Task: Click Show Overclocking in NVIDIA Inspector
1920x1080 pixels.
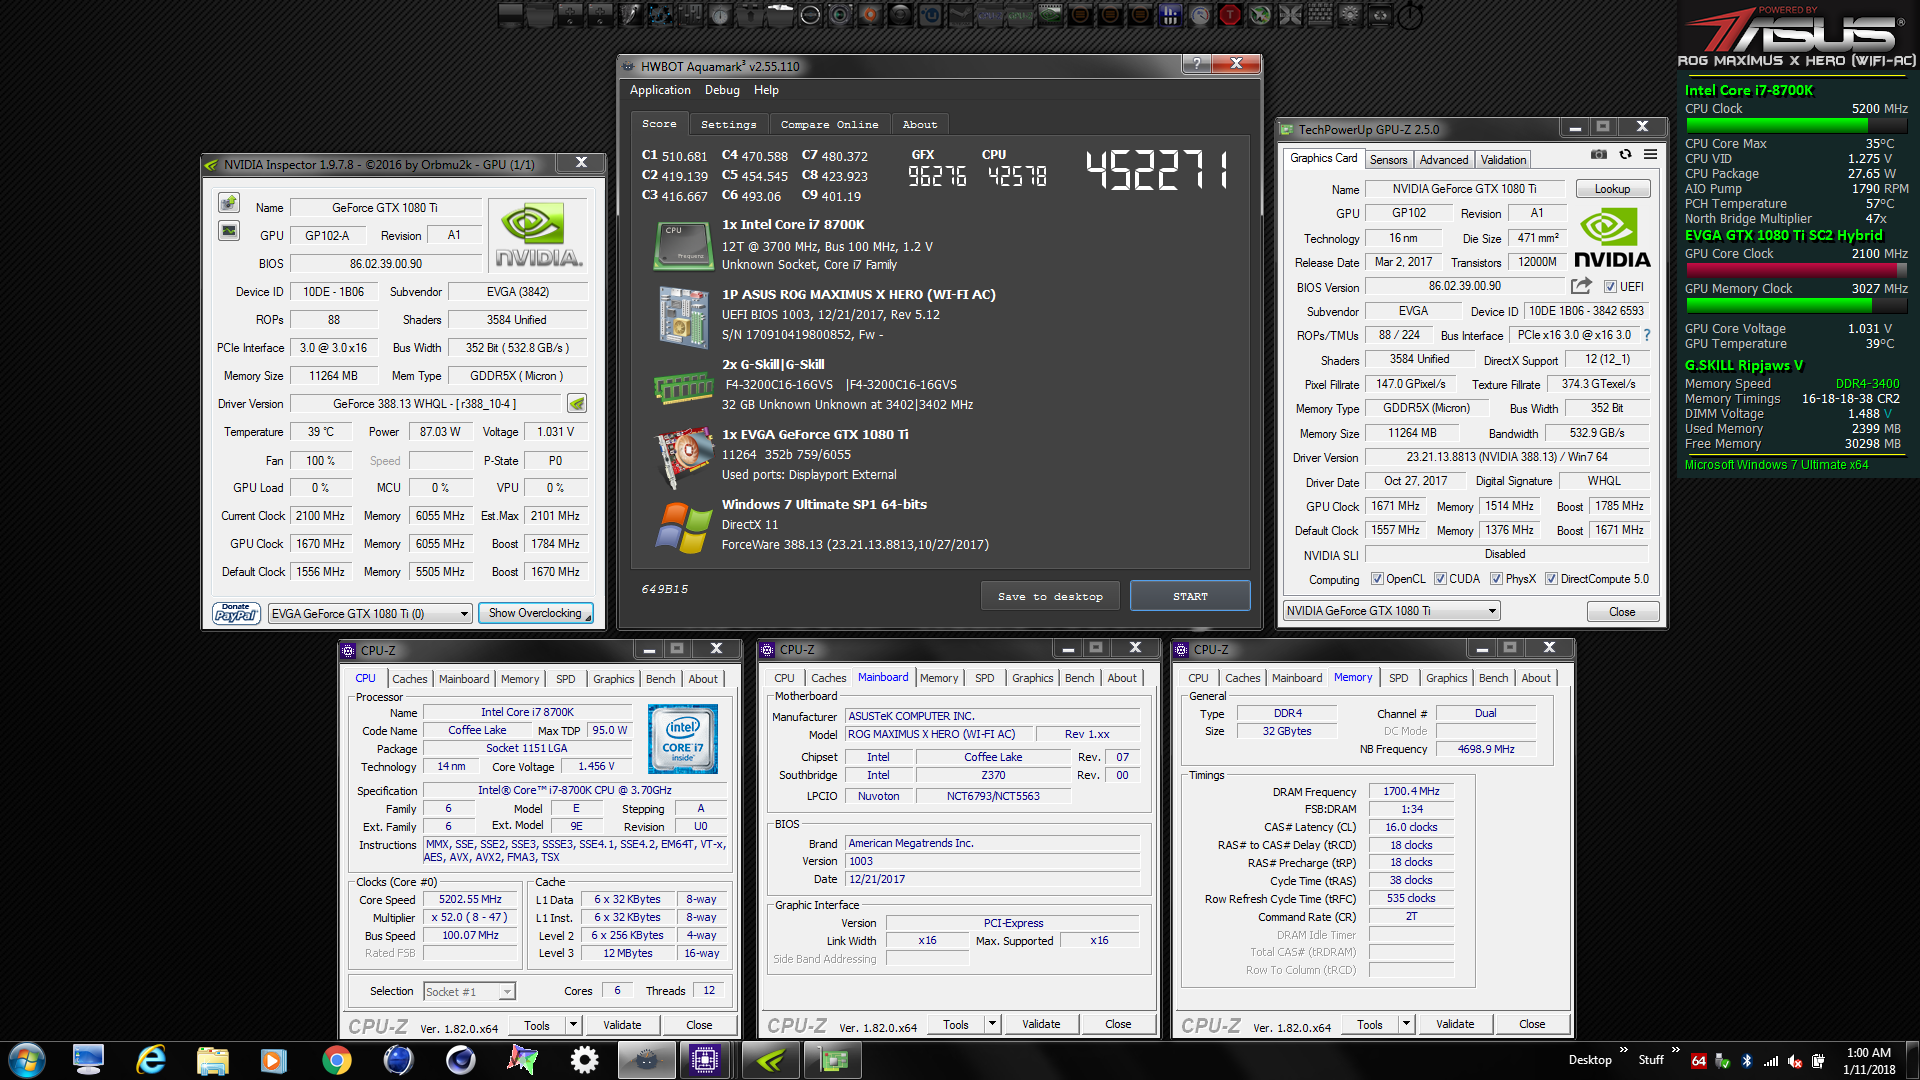Action: 535,613
